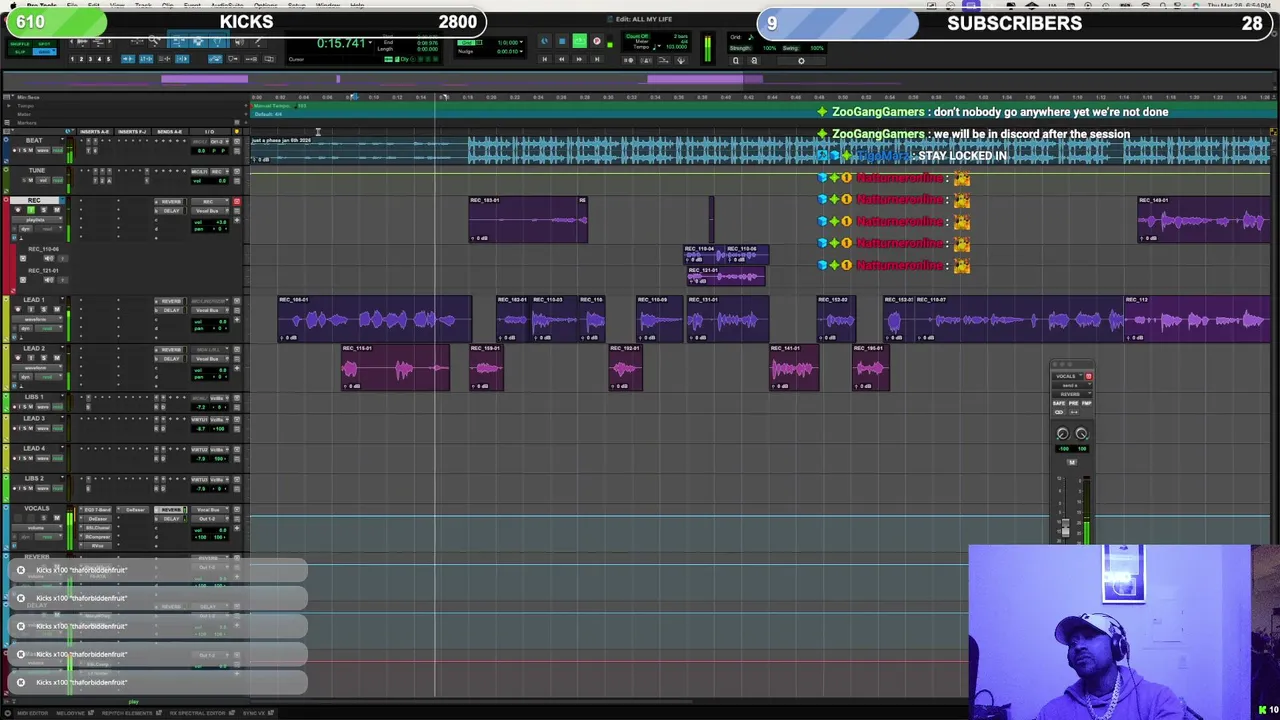The width and height of the screenshot is (1280, 720).
Task: Open LEAD 1 read automation mode selector
Action: [x=49, y=328]
